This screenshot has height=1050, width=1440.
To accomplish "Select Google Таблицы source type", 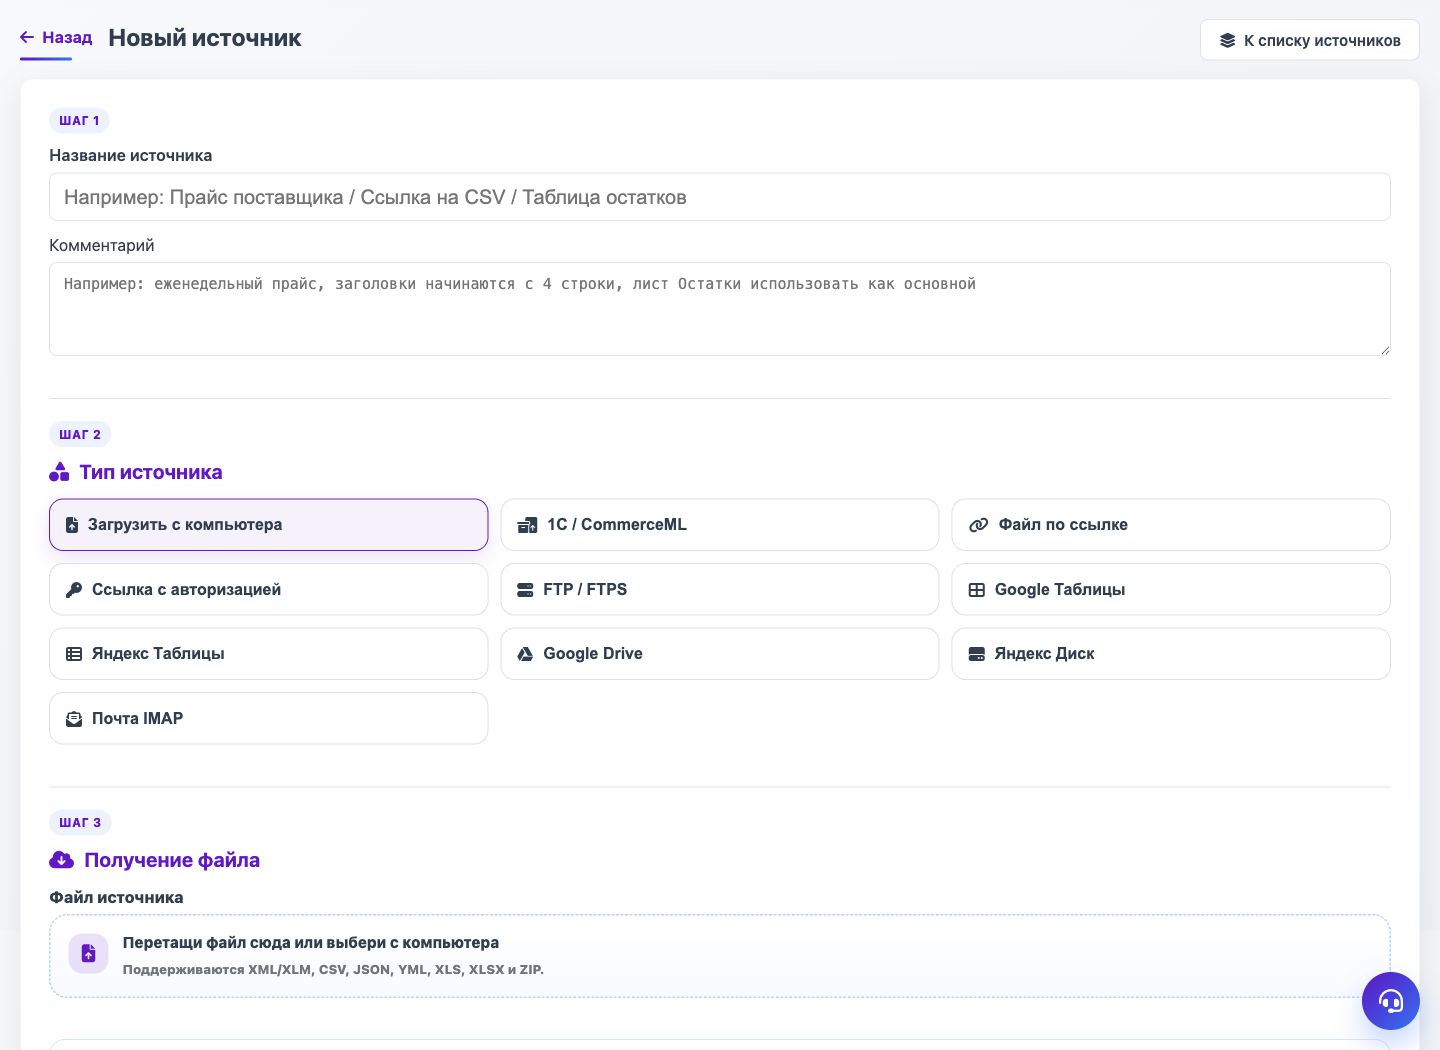I will pos(1170,589).
